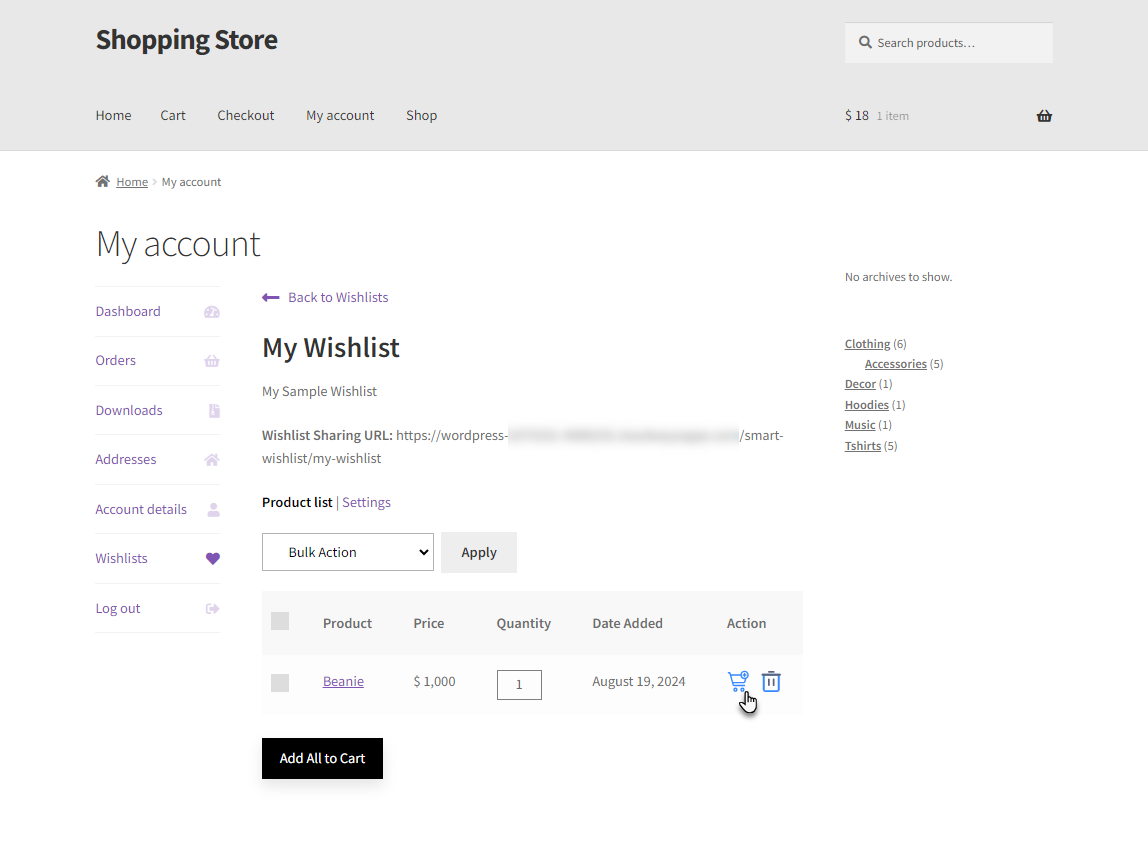Click Add All to Cart button

[322, 758]
